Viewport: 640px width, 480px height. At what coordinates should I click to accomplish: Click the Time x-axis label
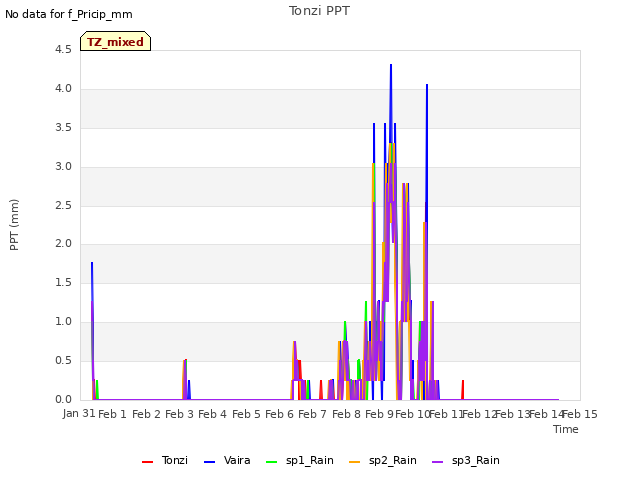click(566, 429)
